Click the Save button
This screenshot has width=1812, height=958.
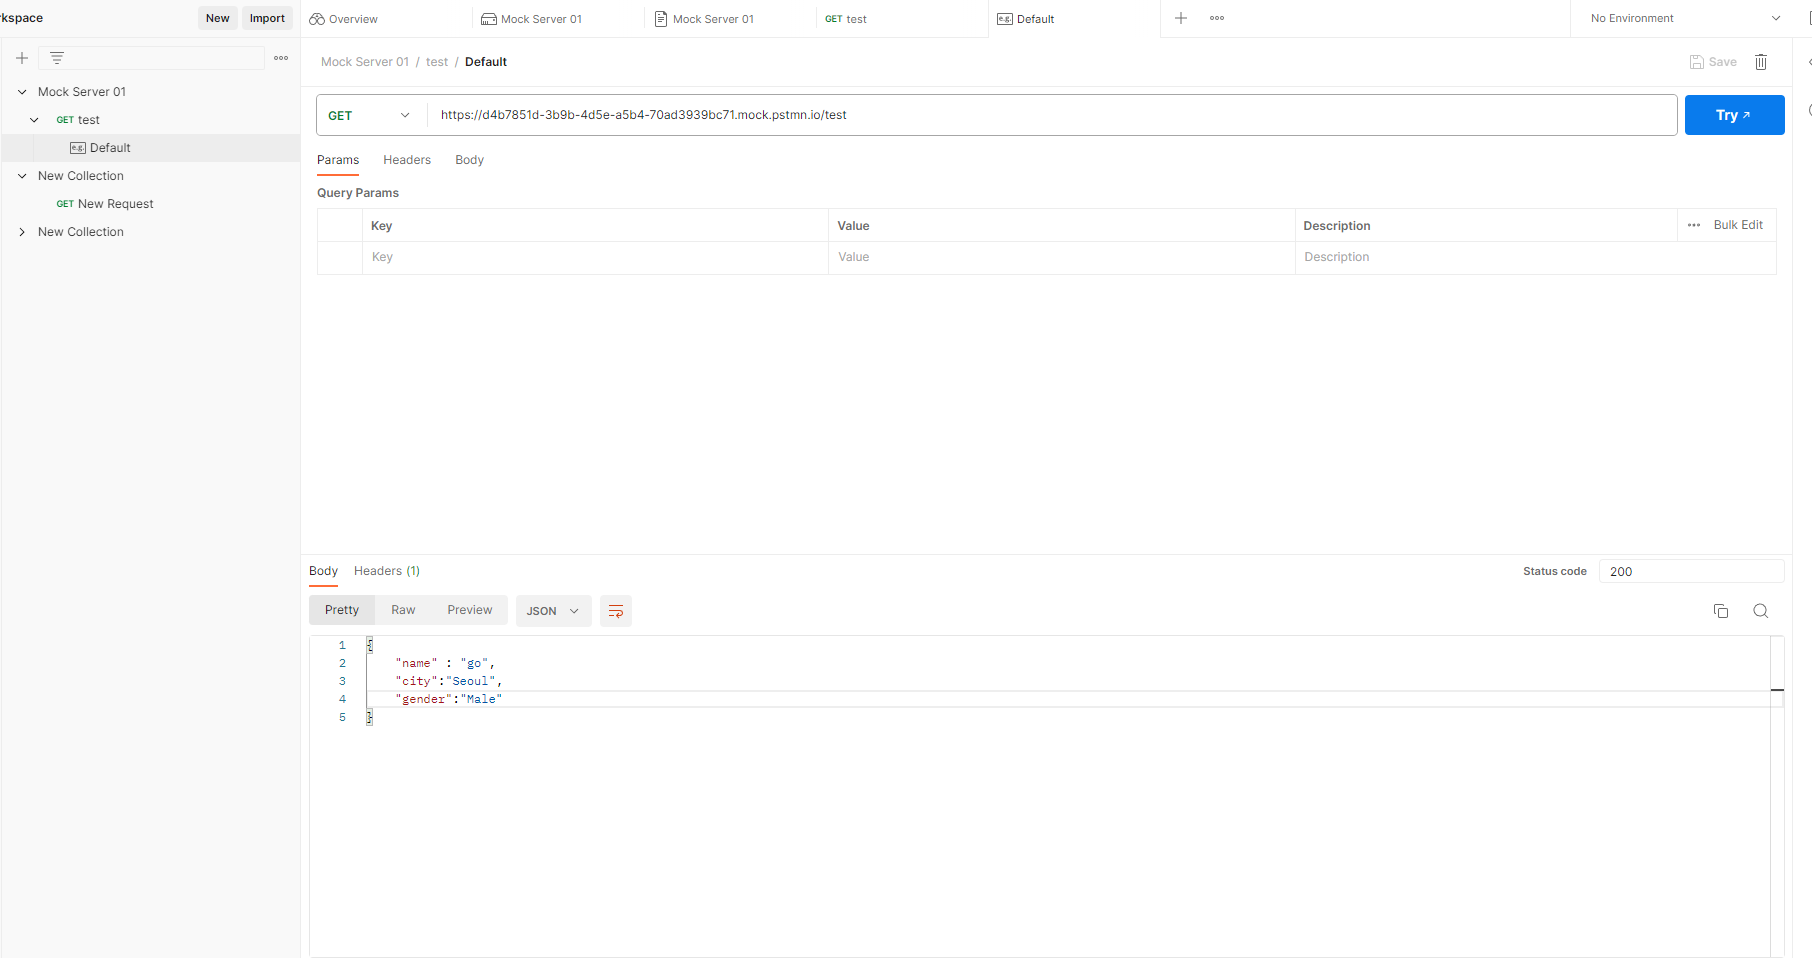pos(1713,62)
